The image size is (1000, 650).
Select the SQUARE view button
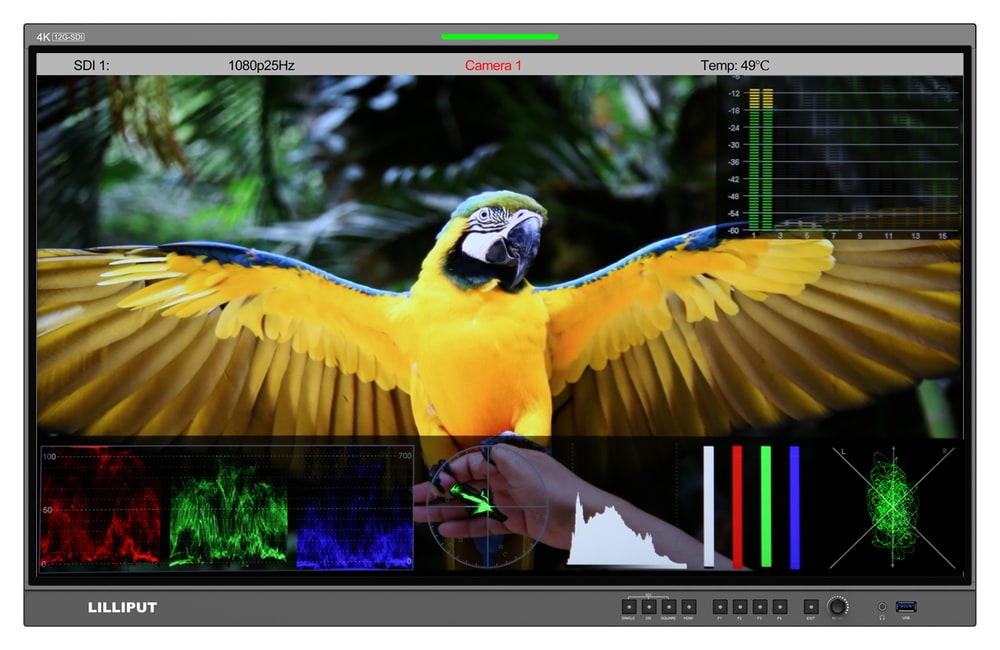pos(668,607)
